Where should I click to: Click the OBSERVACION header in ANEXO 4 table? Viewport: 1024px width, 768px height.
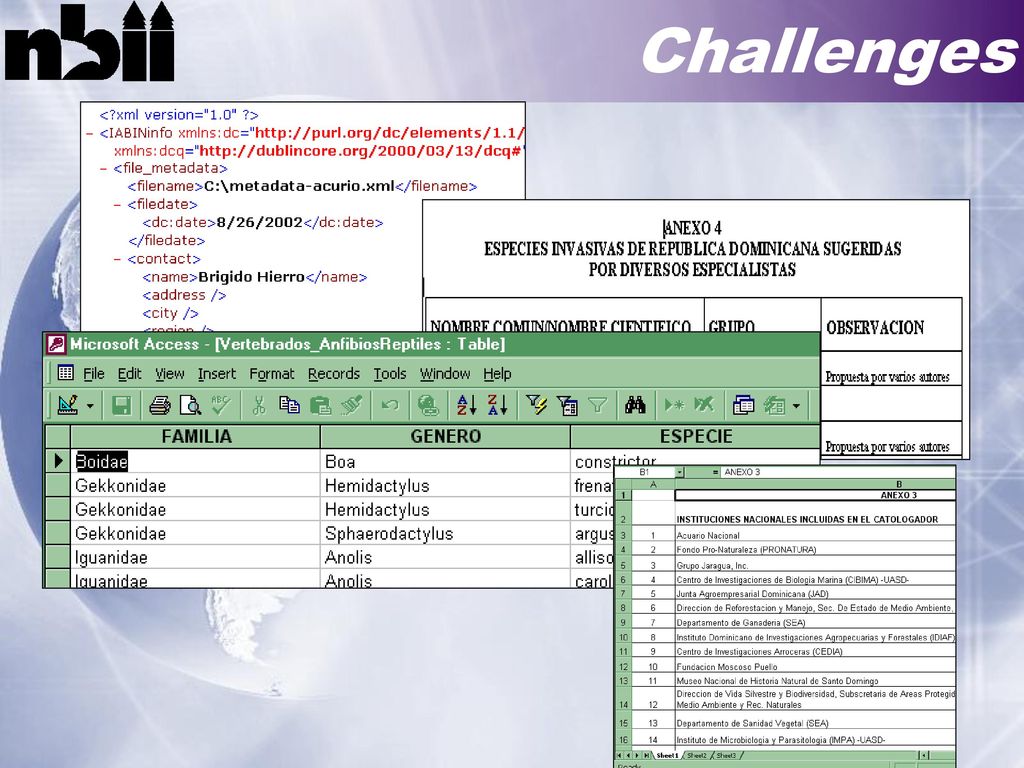pos(875,328)
